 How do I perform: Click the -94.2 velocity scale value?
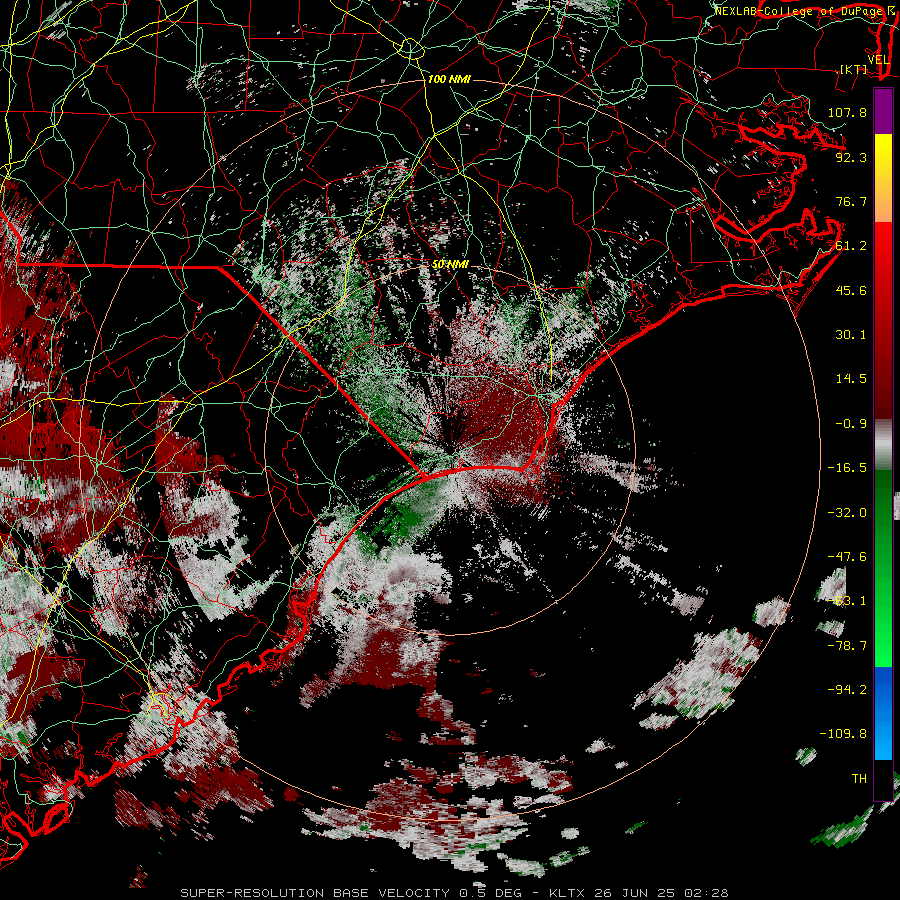coord(847,689)
